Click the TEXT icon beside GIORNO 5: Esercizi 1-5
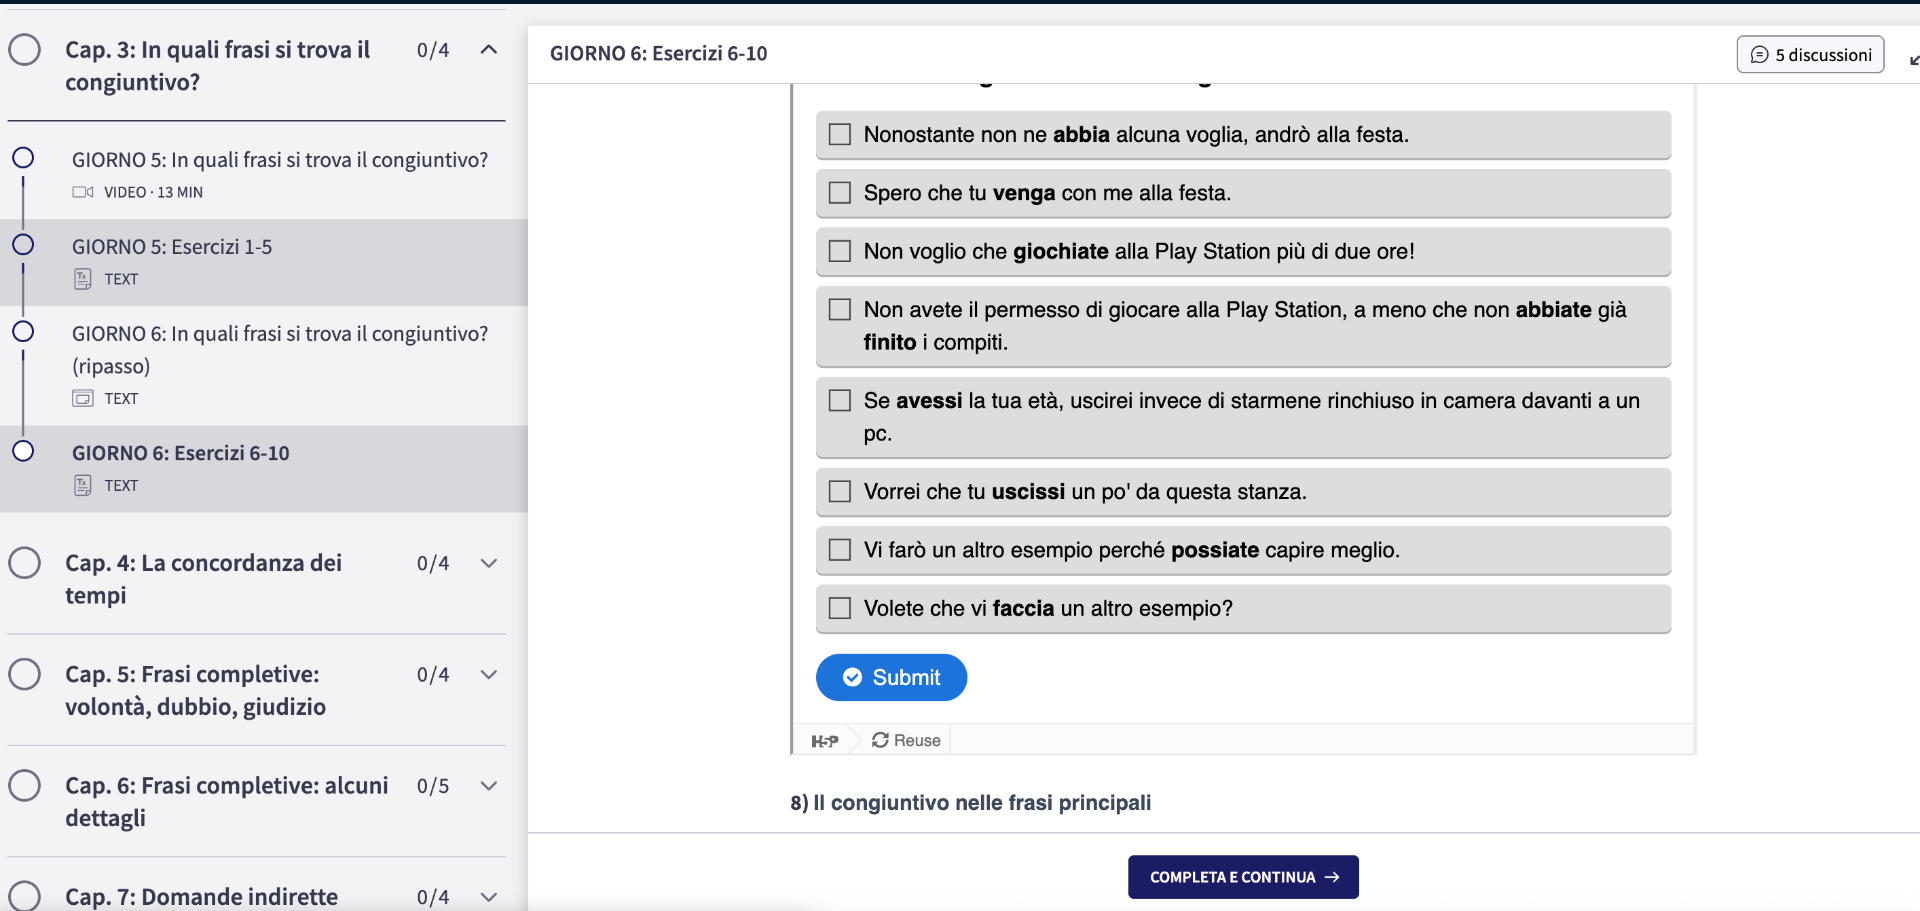1920x911 pixels. (x=81, y=278)
